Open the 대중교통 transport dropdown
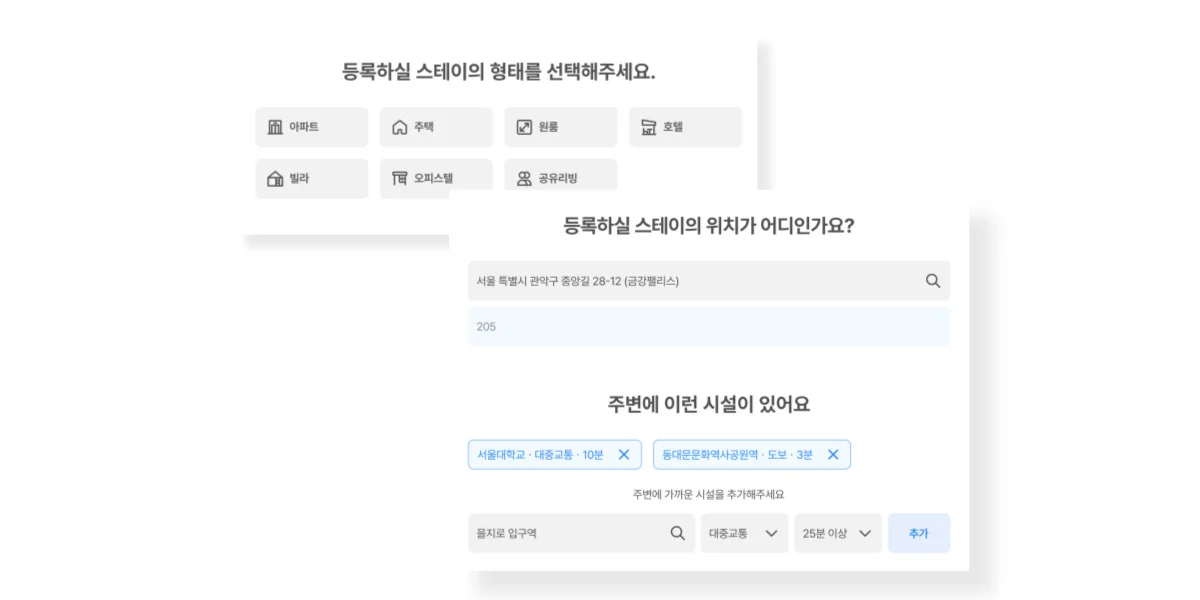Viewport: 1200px width, 600px height. 744,533
